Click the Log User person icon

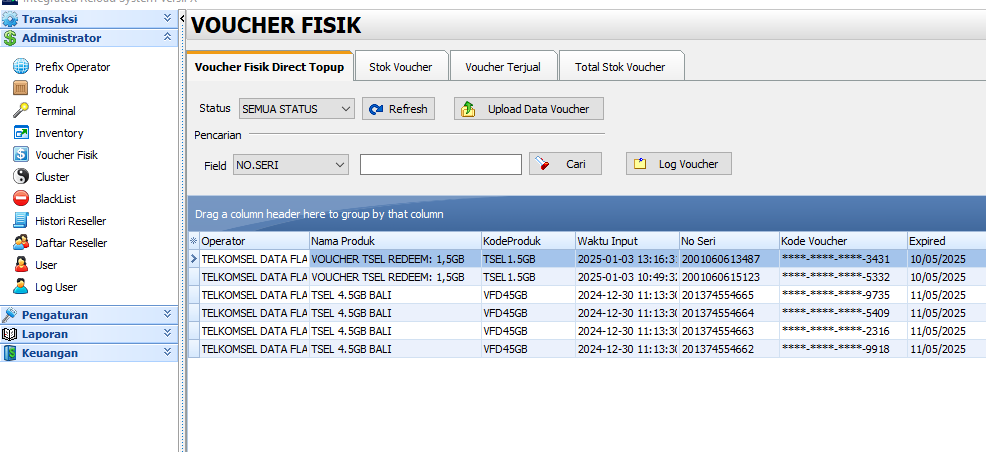pyautogui.click(x=21, y=287)
